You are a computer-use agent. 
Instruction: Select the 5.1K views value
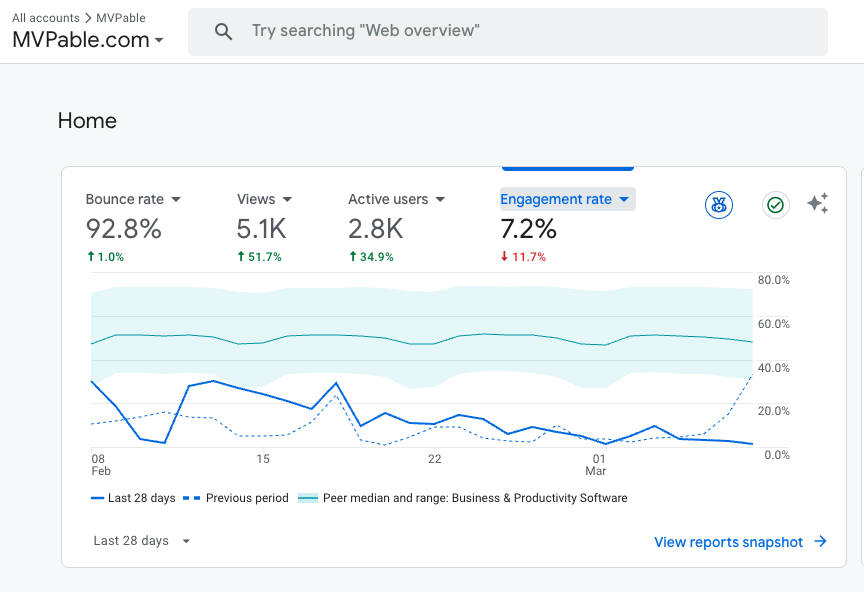(261, 229)
